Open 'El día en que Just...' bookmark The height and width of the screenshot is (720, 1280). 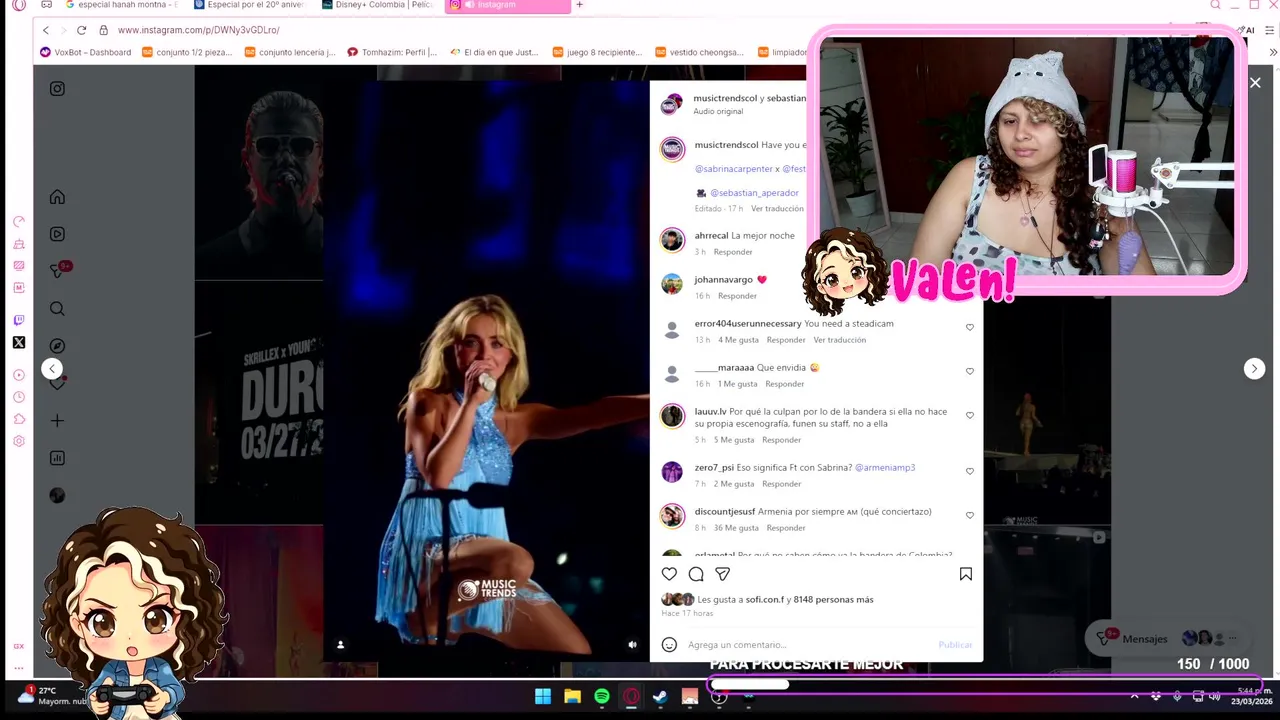(x=494, y=52)
